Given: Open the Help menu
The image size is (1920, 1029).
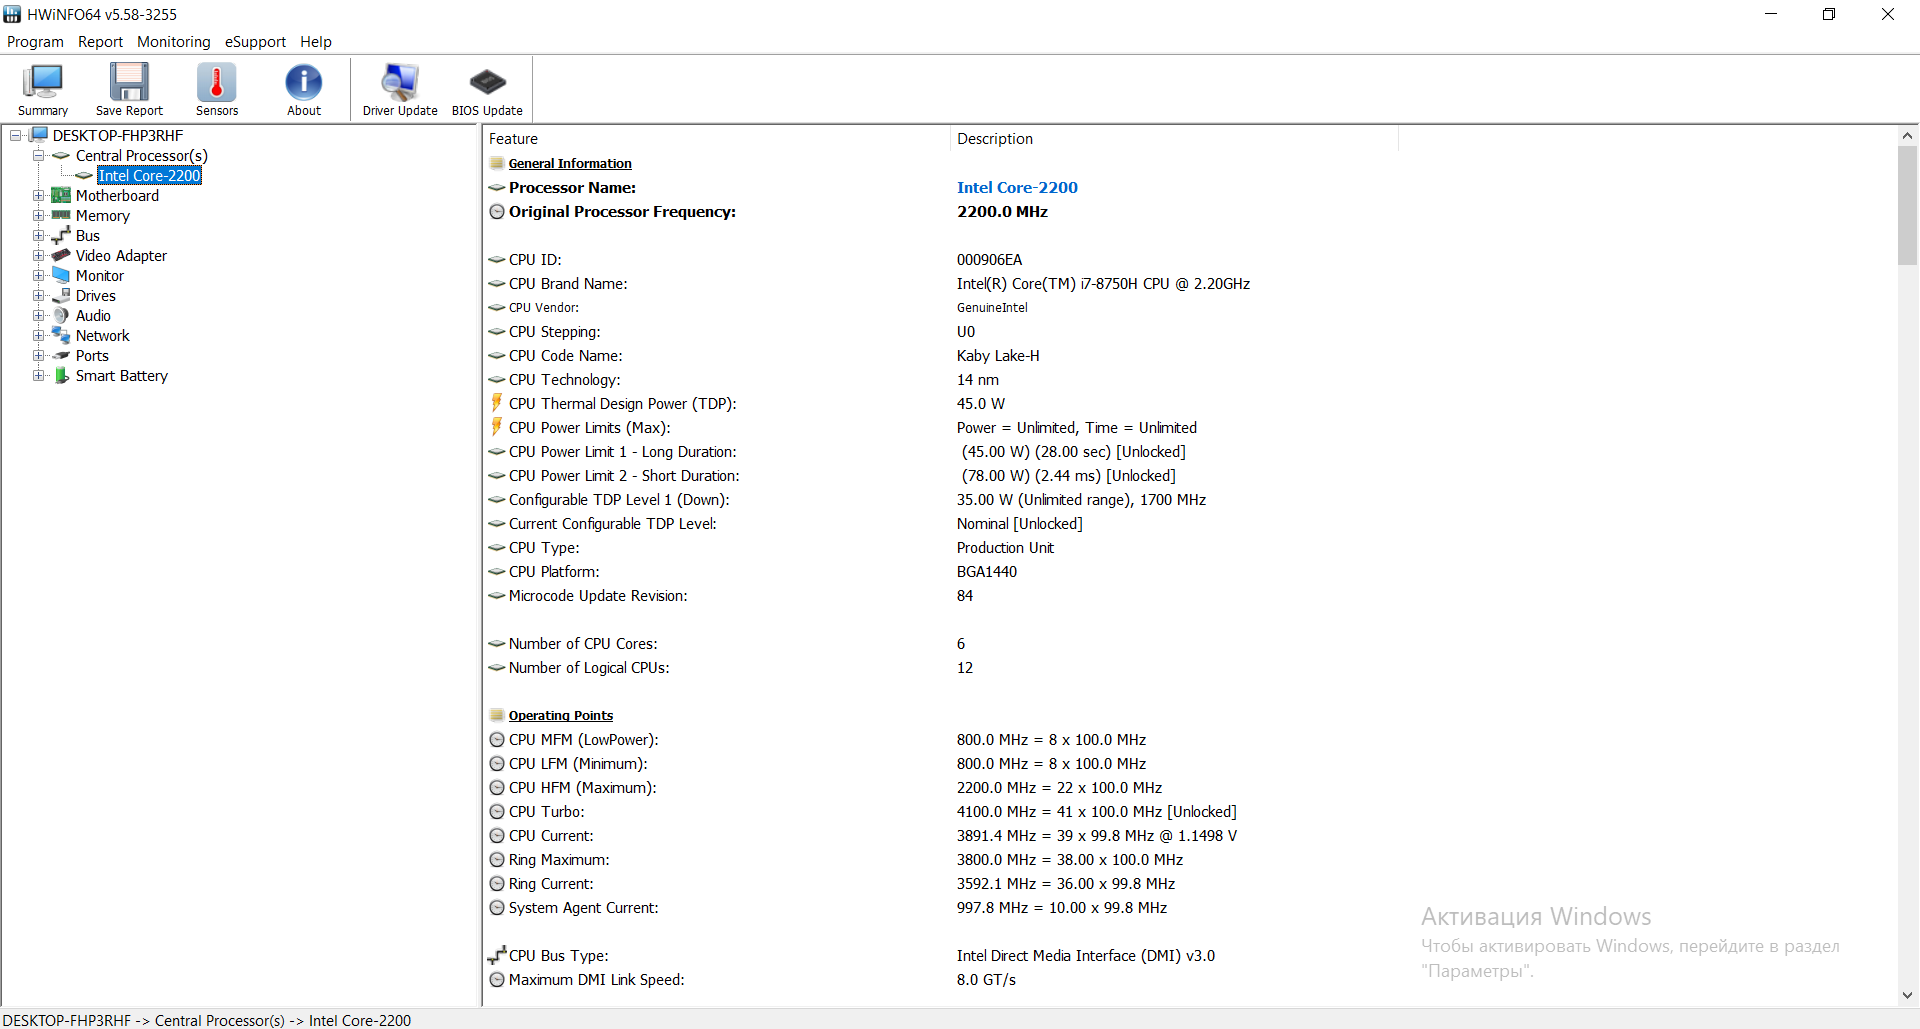Looking at the screenshot, I should (x=316, y=42).
